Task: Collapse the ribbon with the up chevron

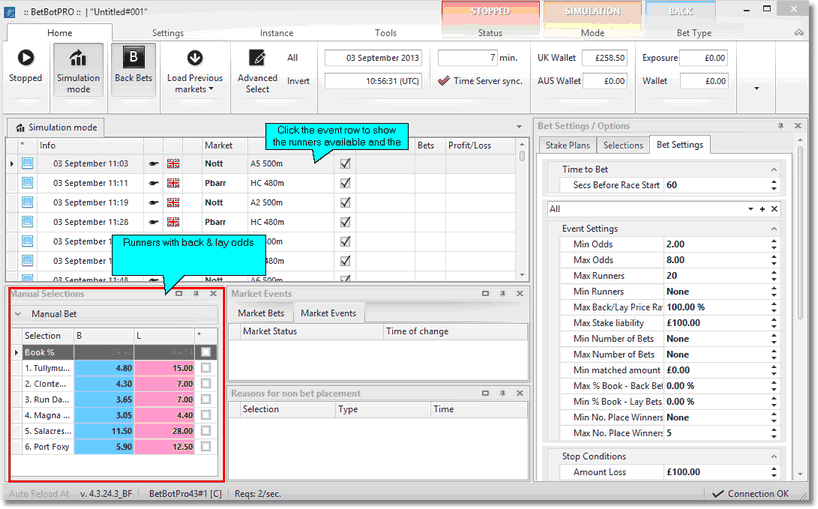Action: click(x=799, y=32)
